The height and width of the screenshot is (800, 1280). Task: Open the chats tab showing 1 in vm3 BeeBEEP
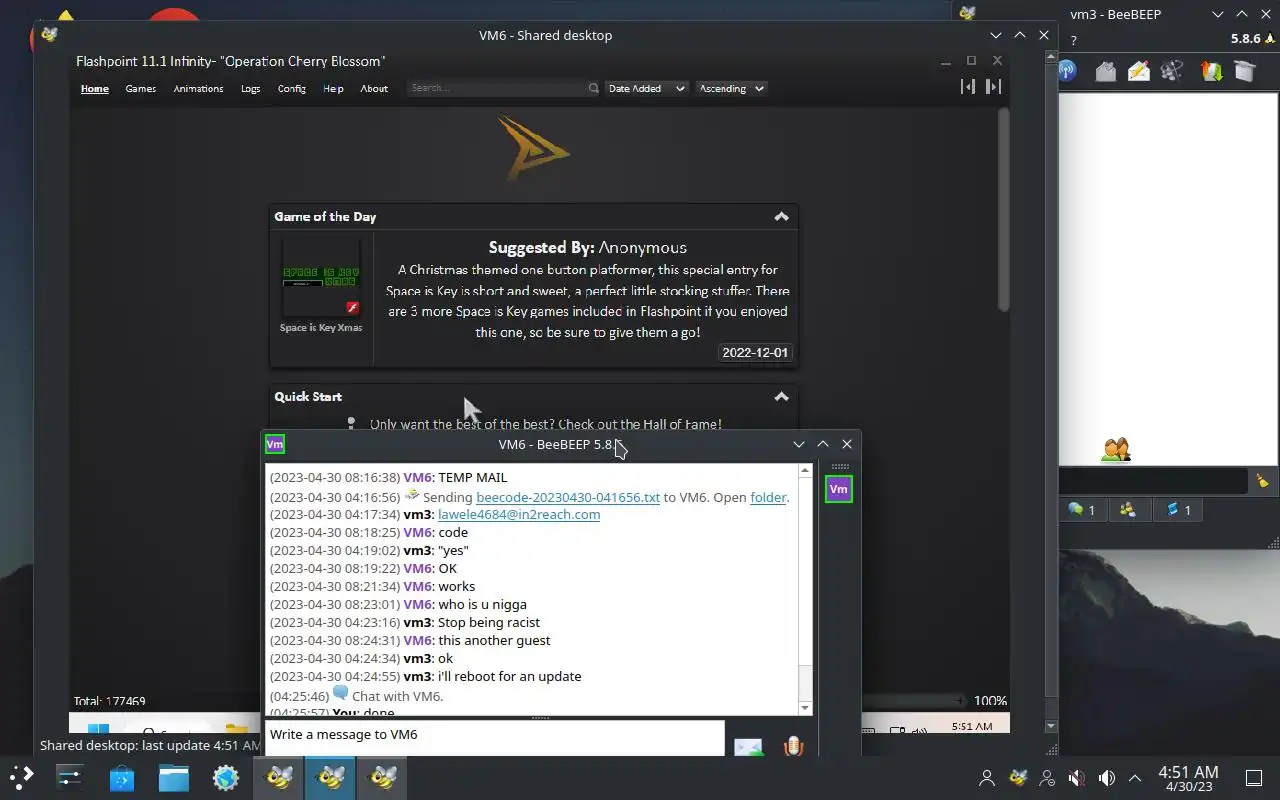tap(1081, 510)
